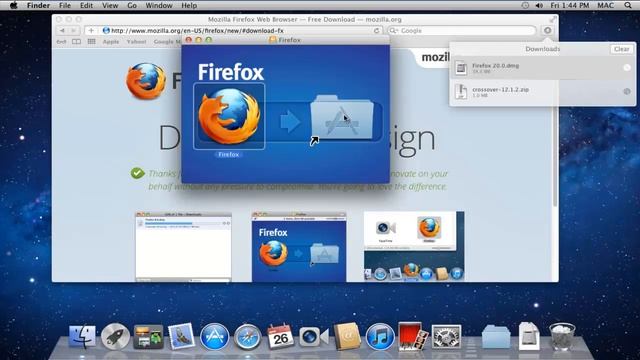Open Finder from the Dock
Screen dimensions: 640x360
coord(82,337)
